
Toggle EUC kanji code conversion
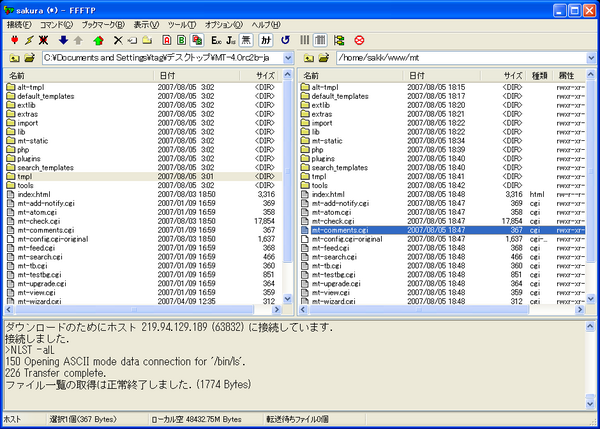(x=216, y=40)
